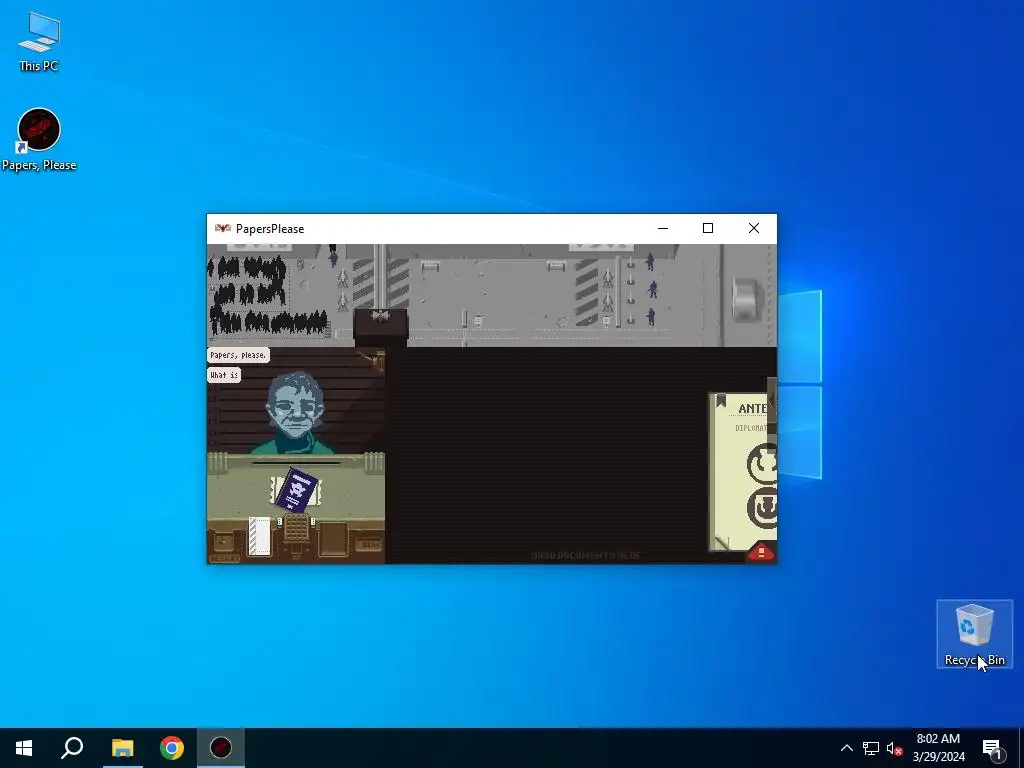This screenshot has height=768, width=1024.
Task: Click the entrant's face portrait
Action: click(x=295, y=406)
